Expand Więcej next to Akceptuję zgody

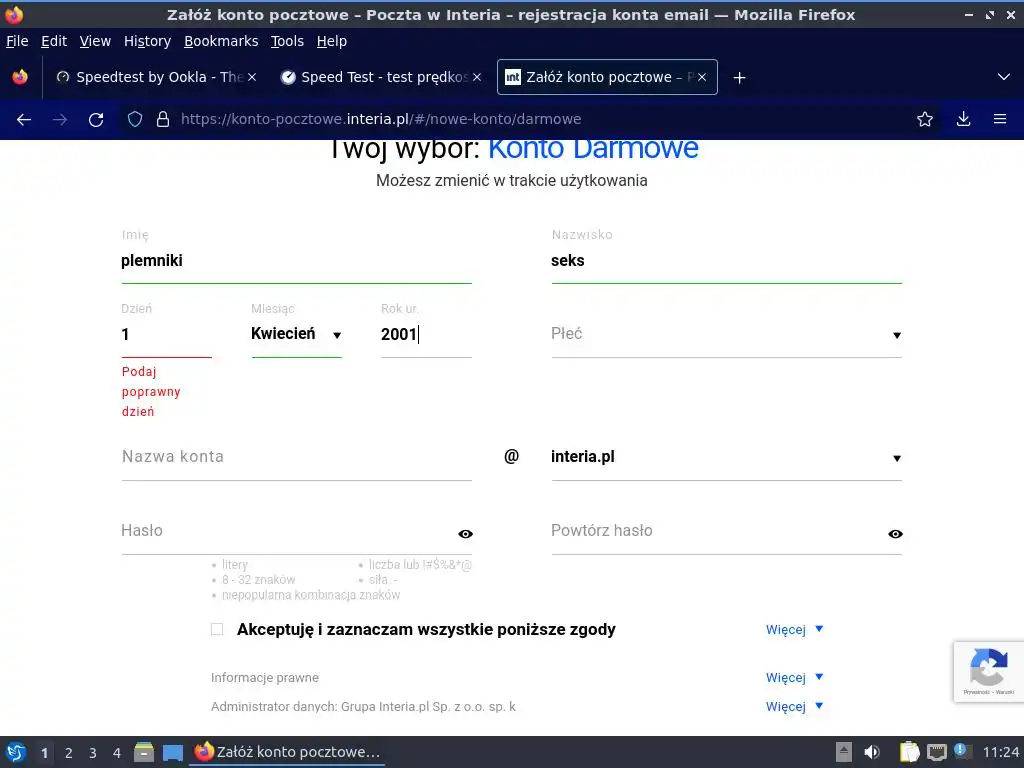(794, 630)
